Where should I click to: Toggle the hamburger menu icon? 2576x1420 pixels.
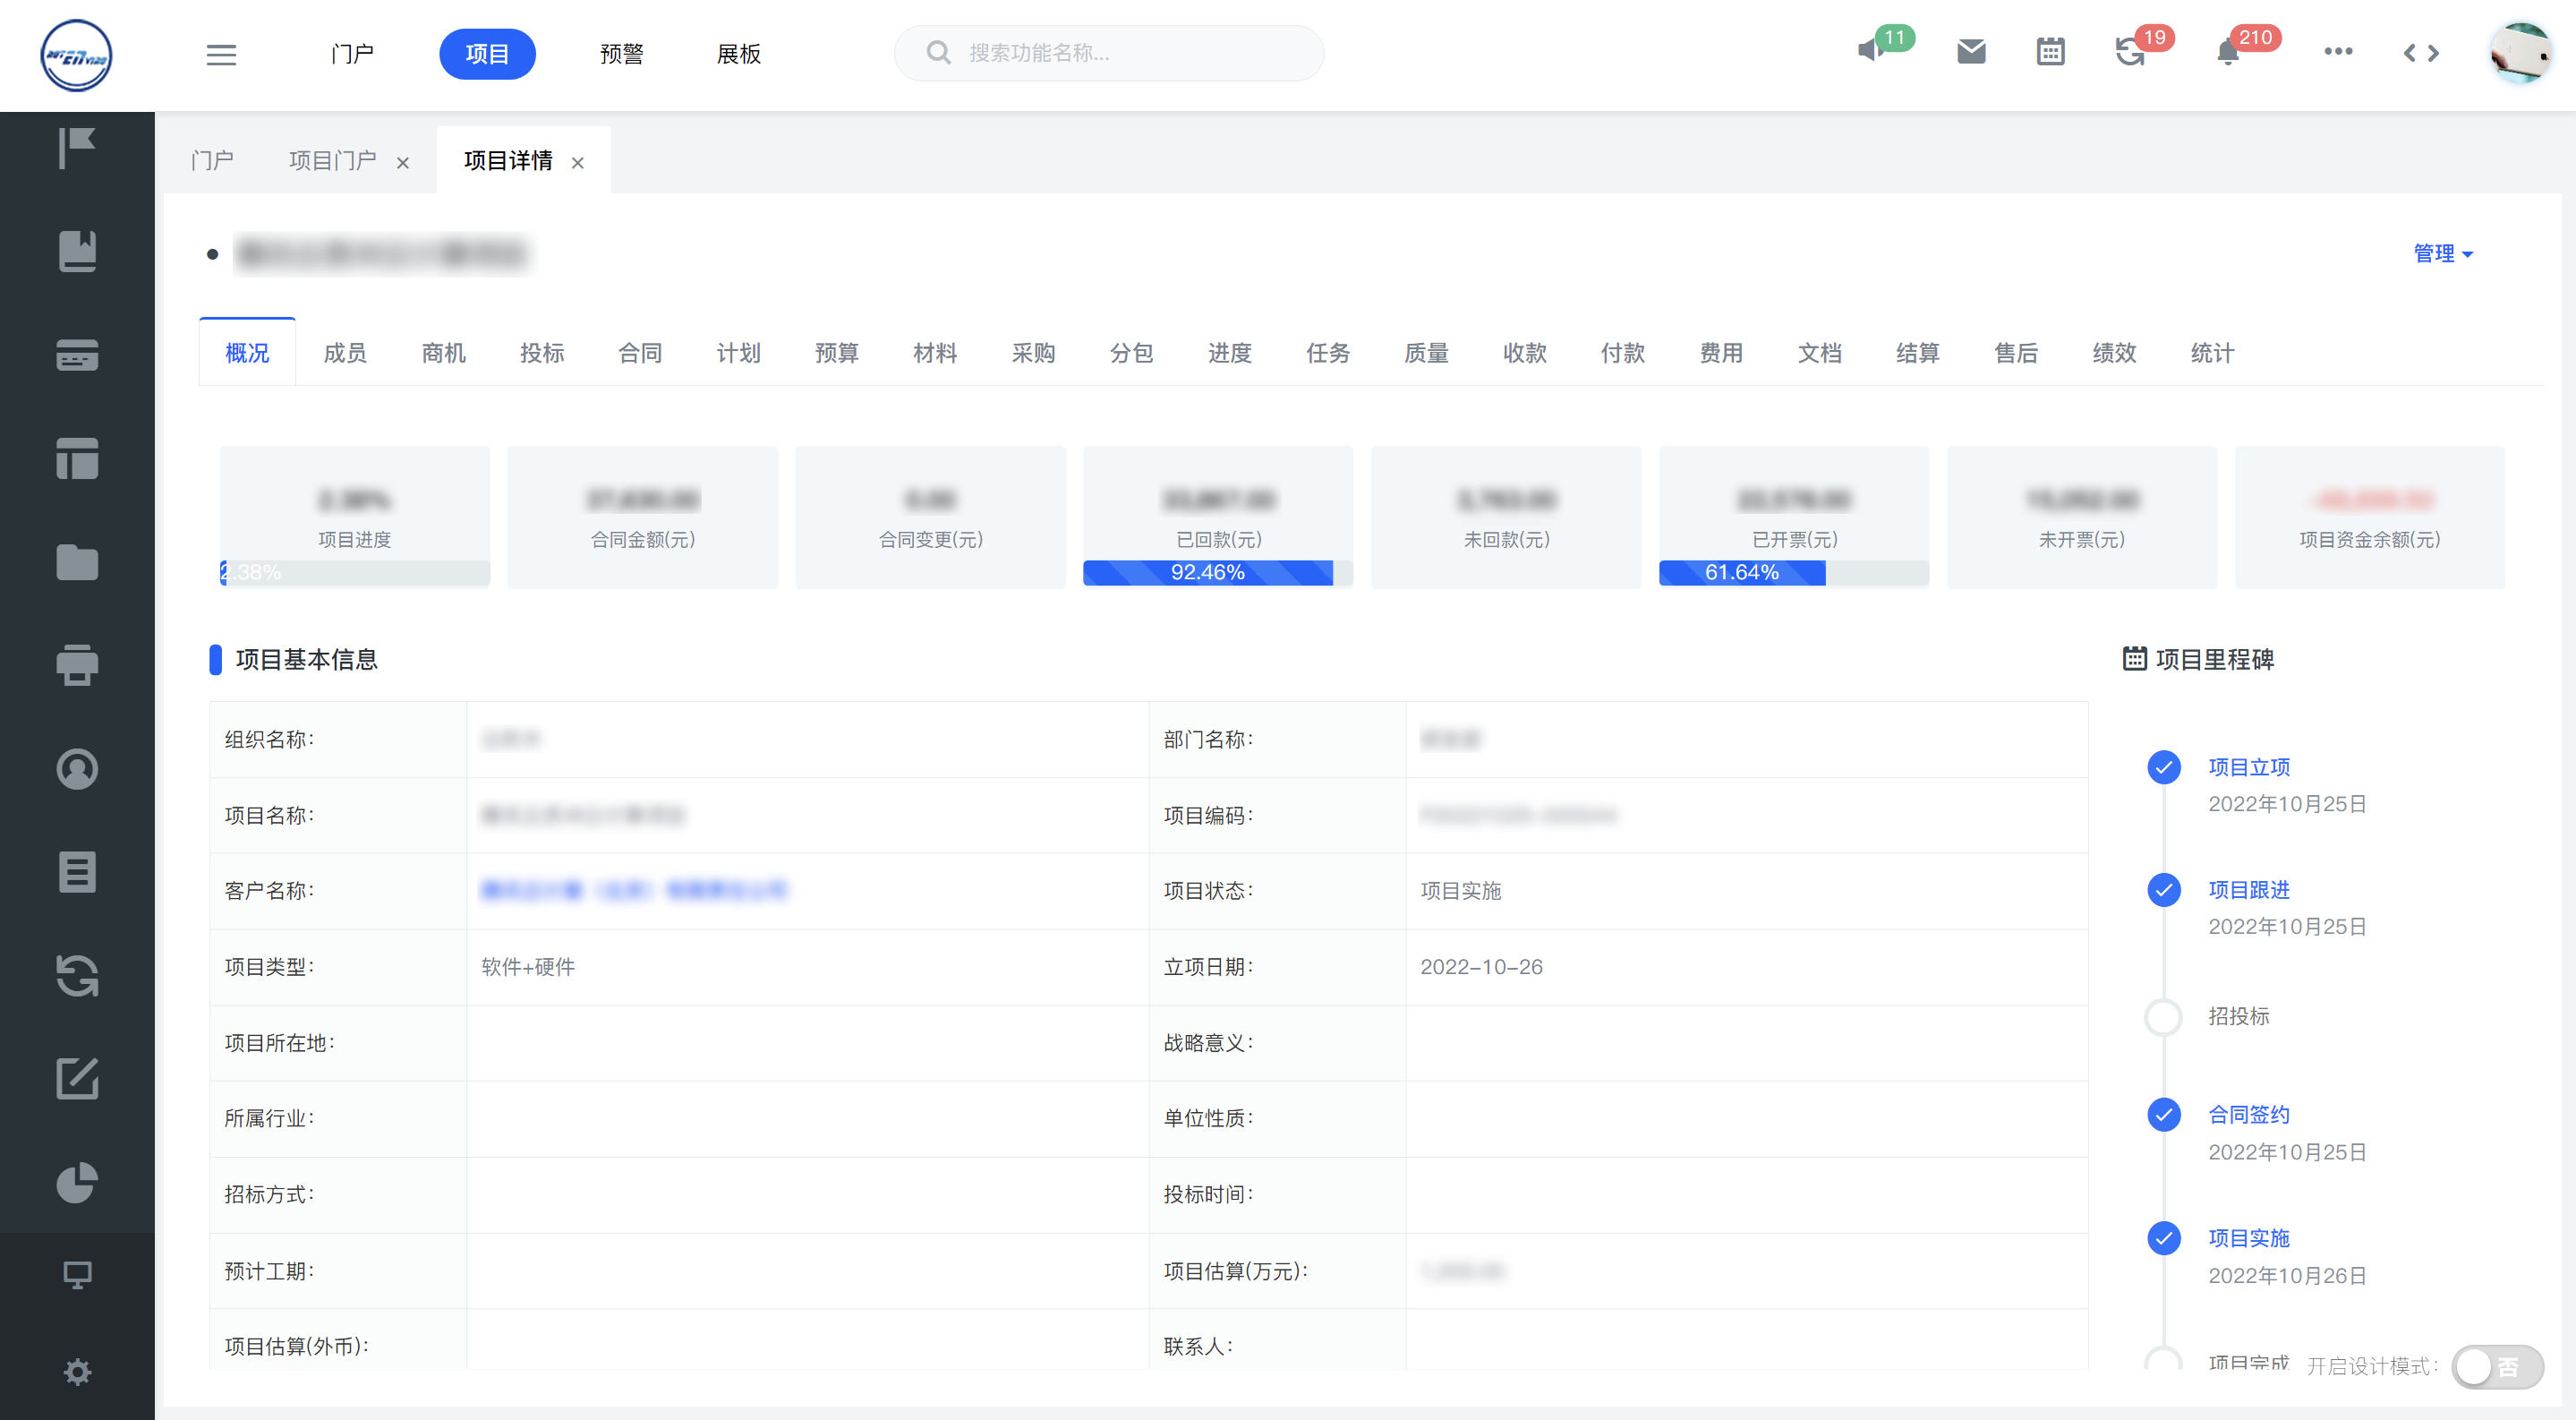point(221,54)
